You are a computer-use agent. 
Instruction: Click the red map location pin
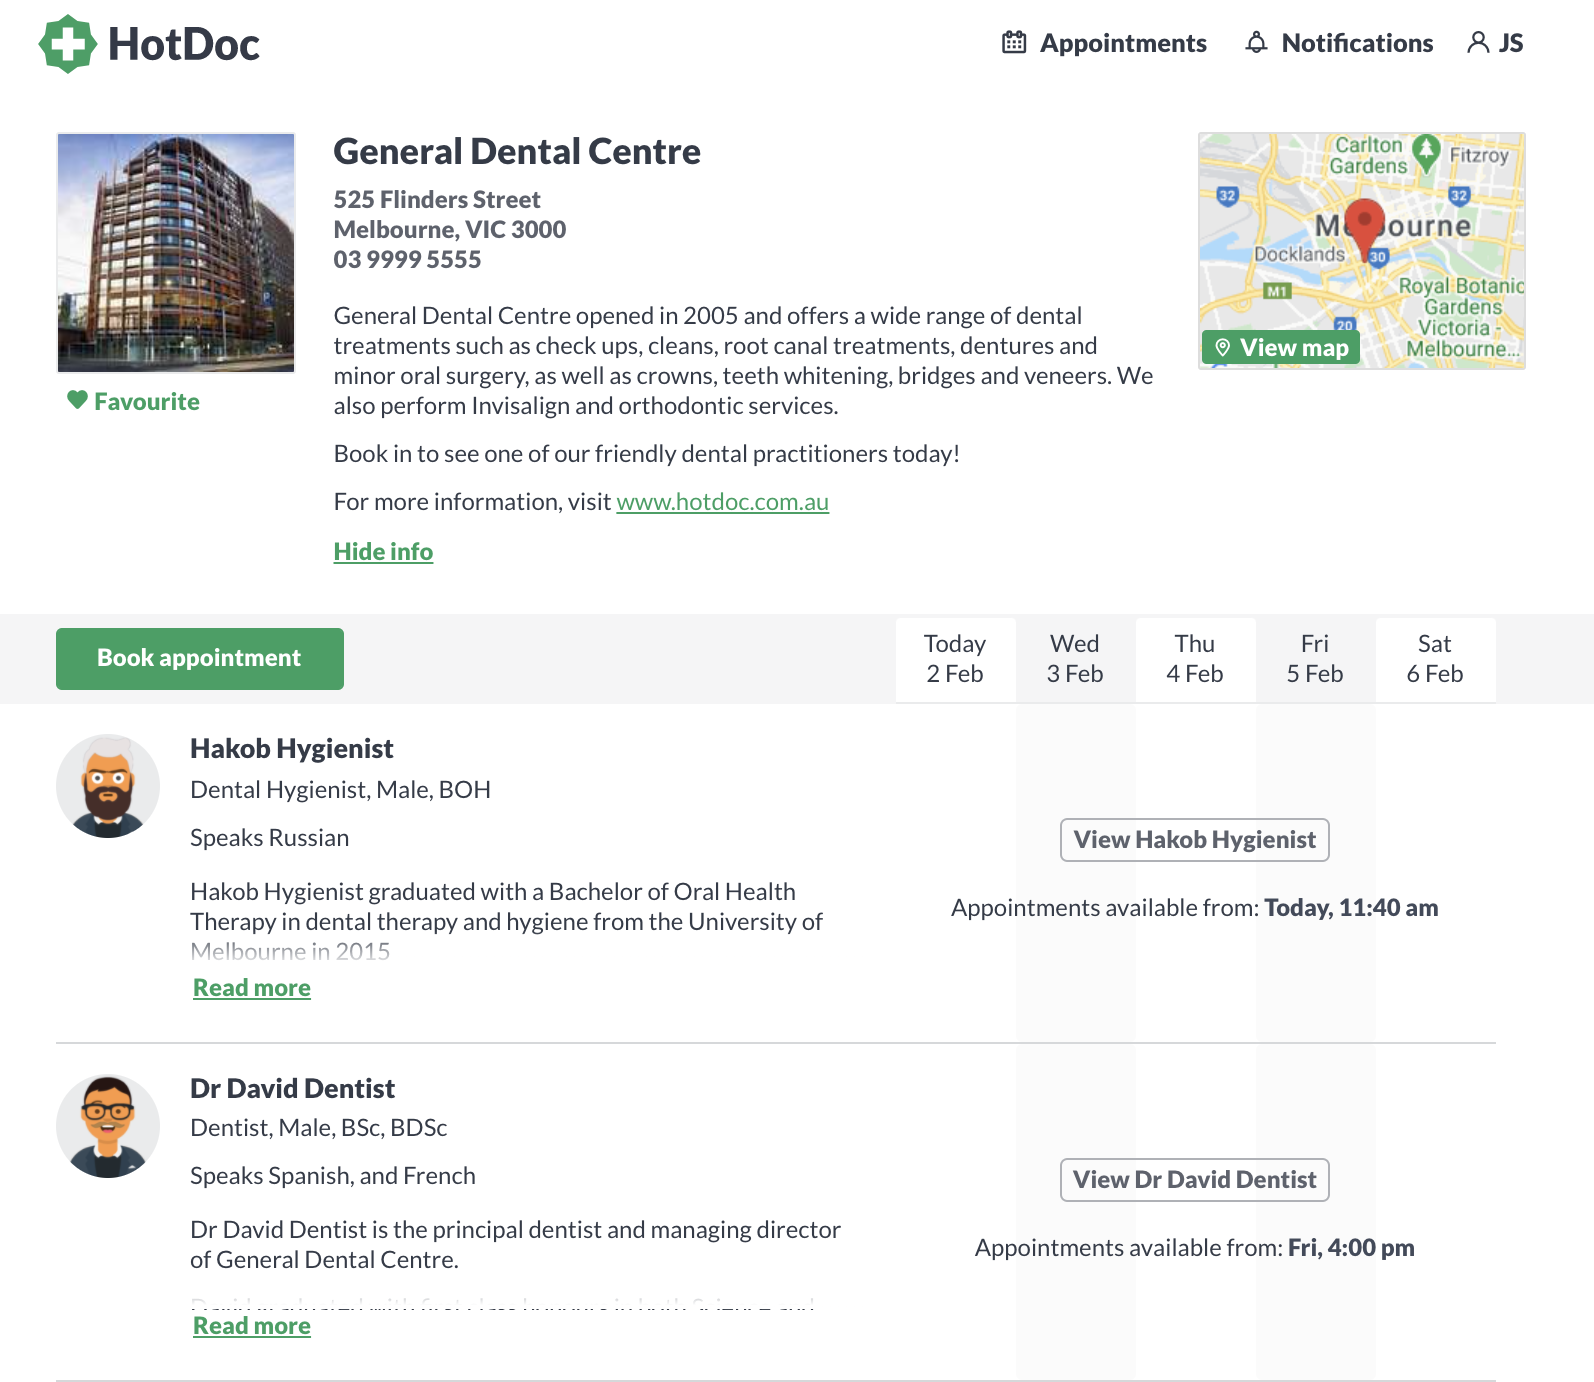point(1364,224)
